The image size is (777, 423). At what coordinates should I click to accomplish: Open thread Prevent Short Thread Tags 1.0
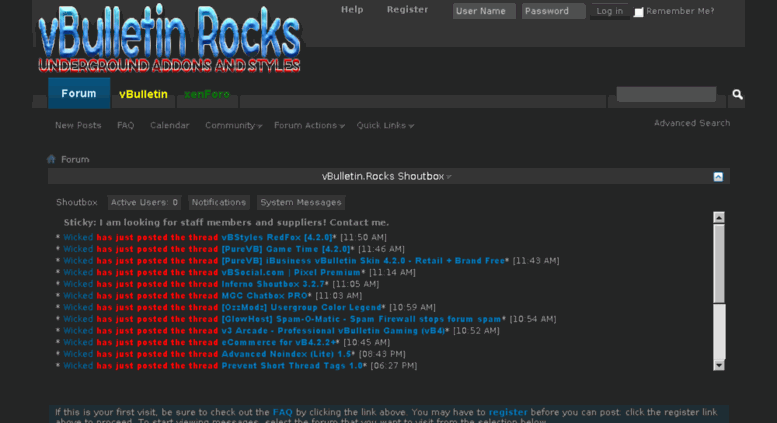tap(292, 366)
